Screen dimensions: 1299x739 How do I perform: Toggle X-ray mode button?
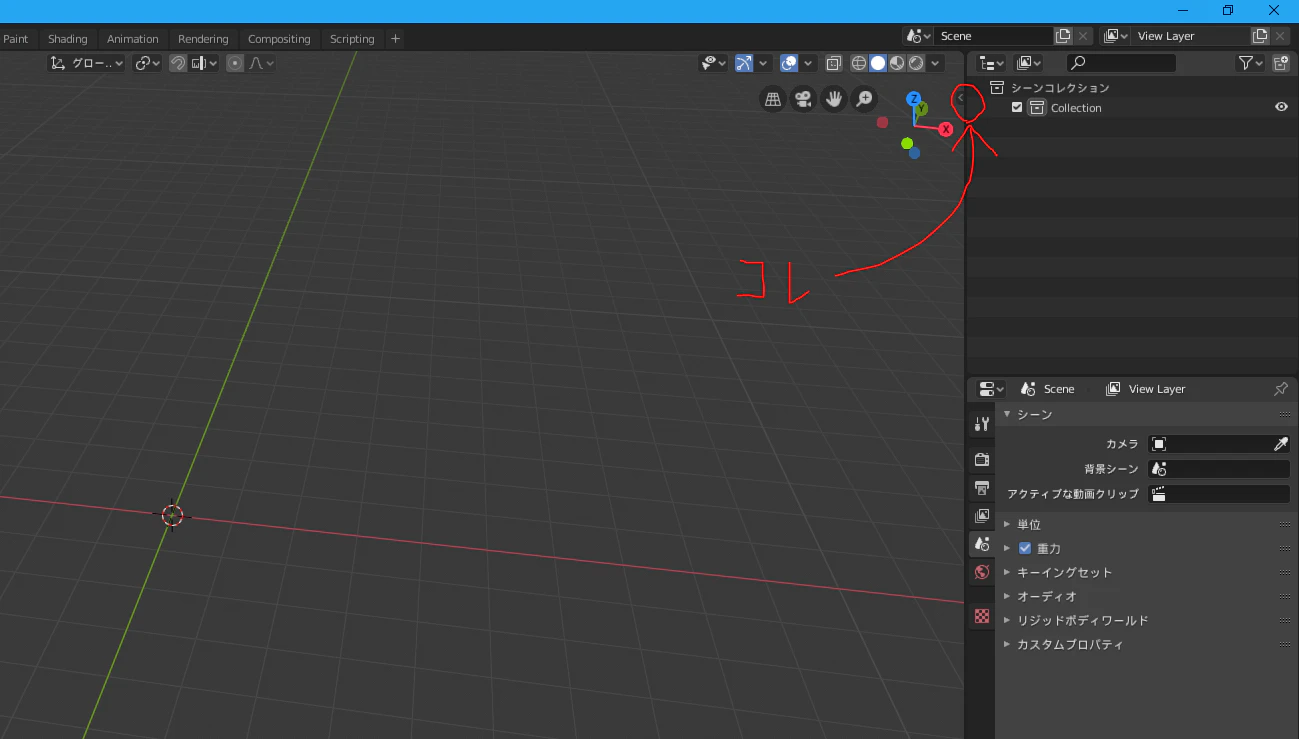point(833,63)
